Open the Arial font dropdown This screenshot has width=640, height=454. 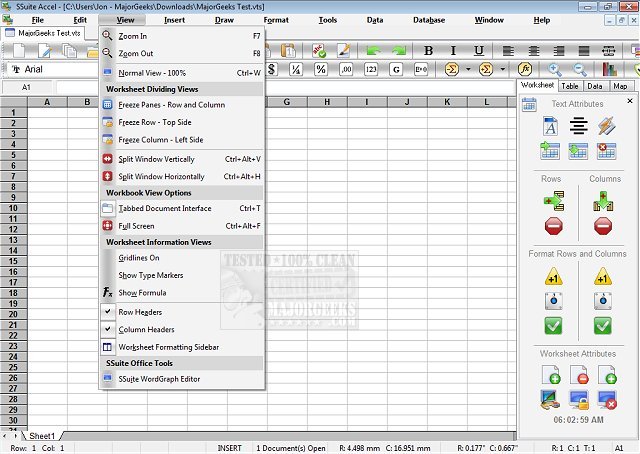click(53, 69)
